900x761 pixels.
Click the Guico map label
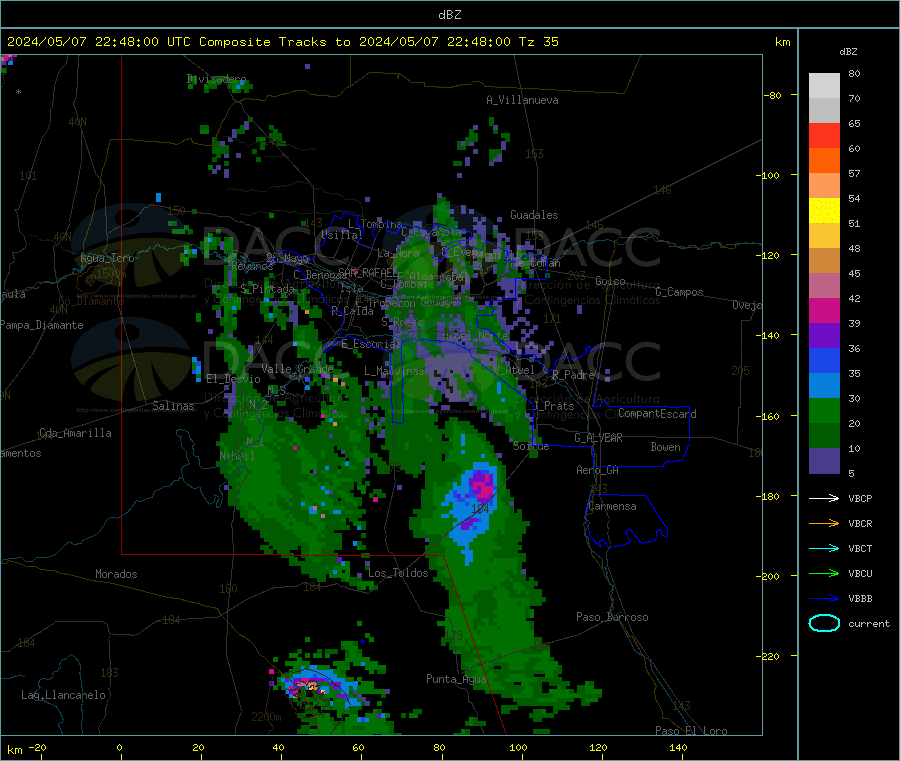pyautogui.click(x=610, y=281)
